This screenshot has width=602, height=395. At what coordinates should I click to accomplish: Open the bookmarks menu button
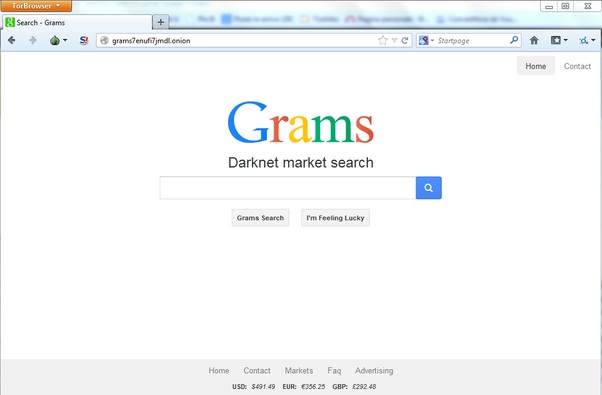559,40
